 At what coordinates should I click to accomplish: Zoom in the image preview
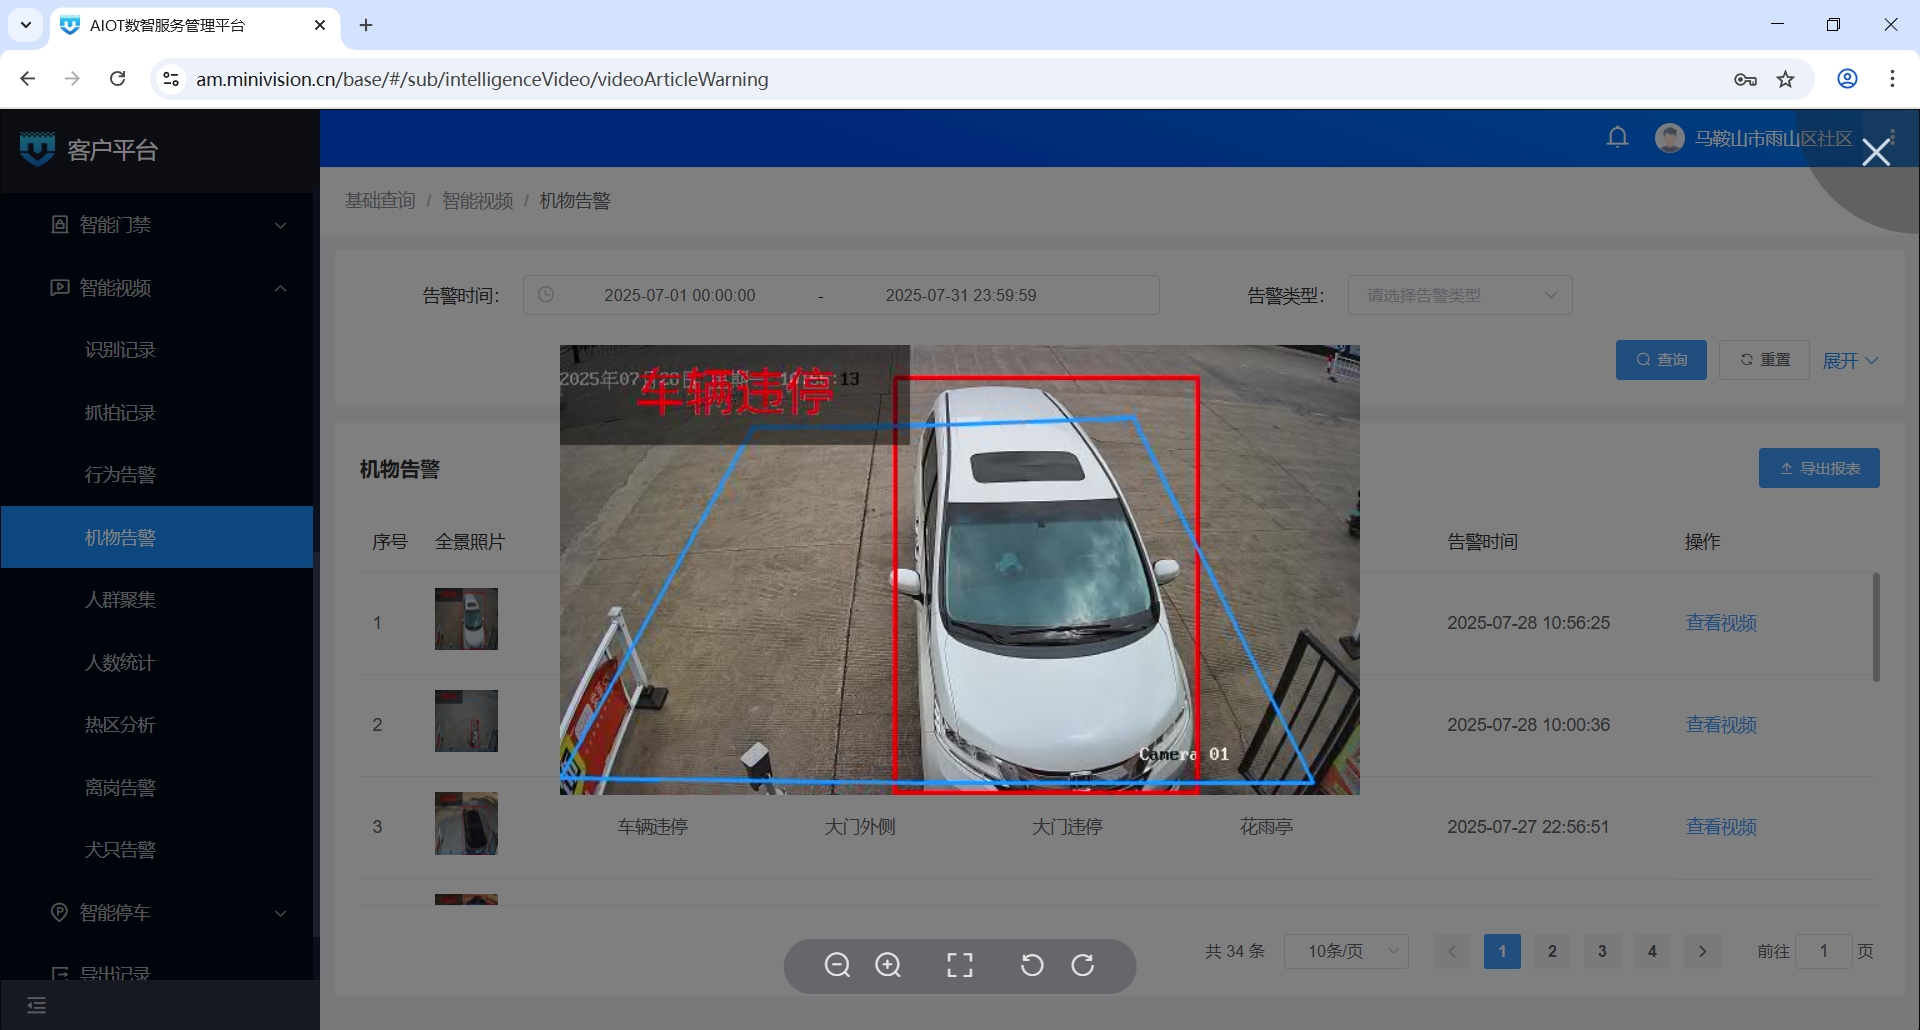[888, 965]
